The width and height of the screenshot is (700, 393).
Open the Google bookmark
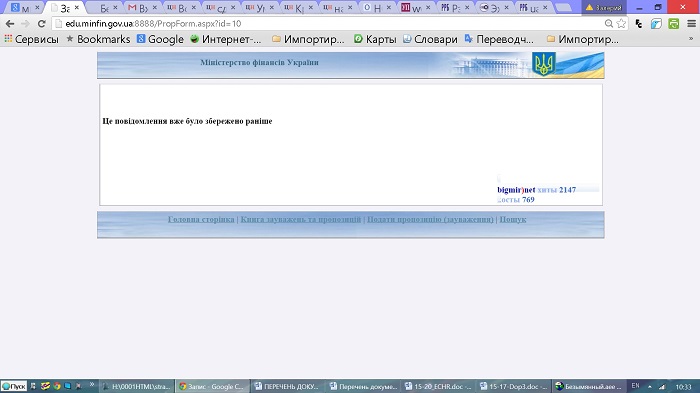(160, 39)
